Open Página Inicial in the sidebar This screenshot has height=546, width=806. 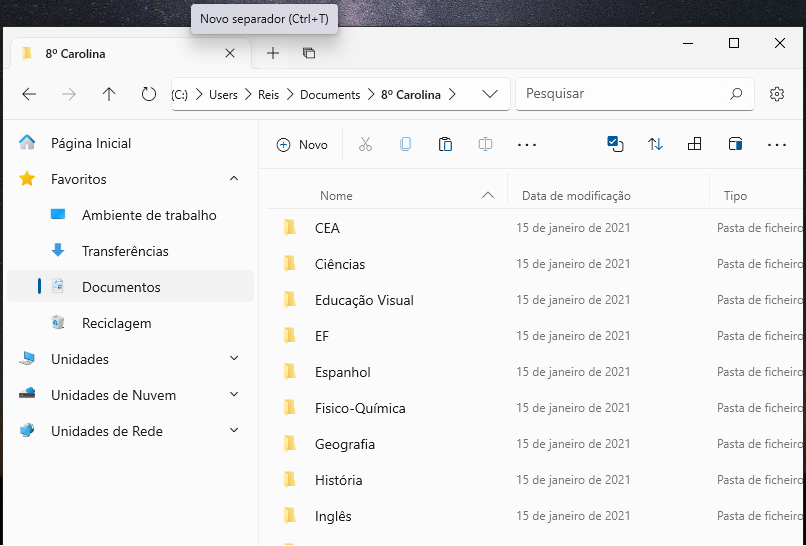(x=131, y=143)
